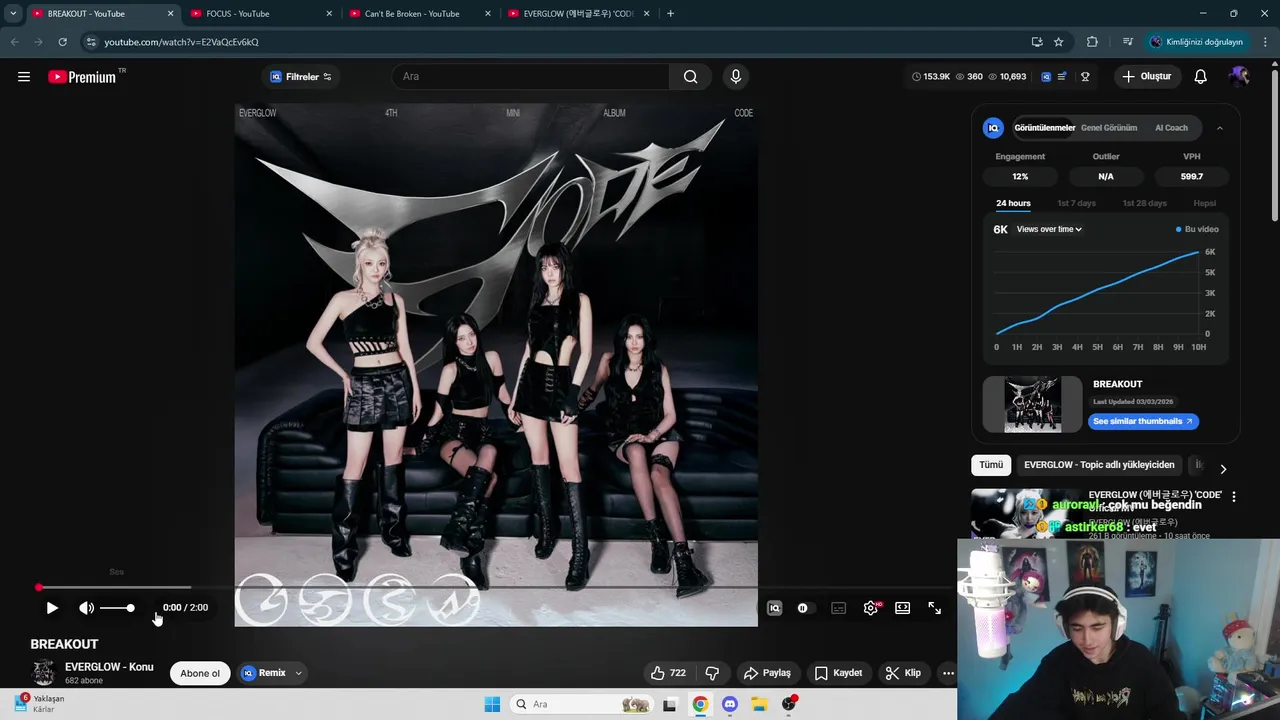Open Discord from the taskbar
The height and width of the screenshot is (720, 1280).
click(x=730, y=704)
